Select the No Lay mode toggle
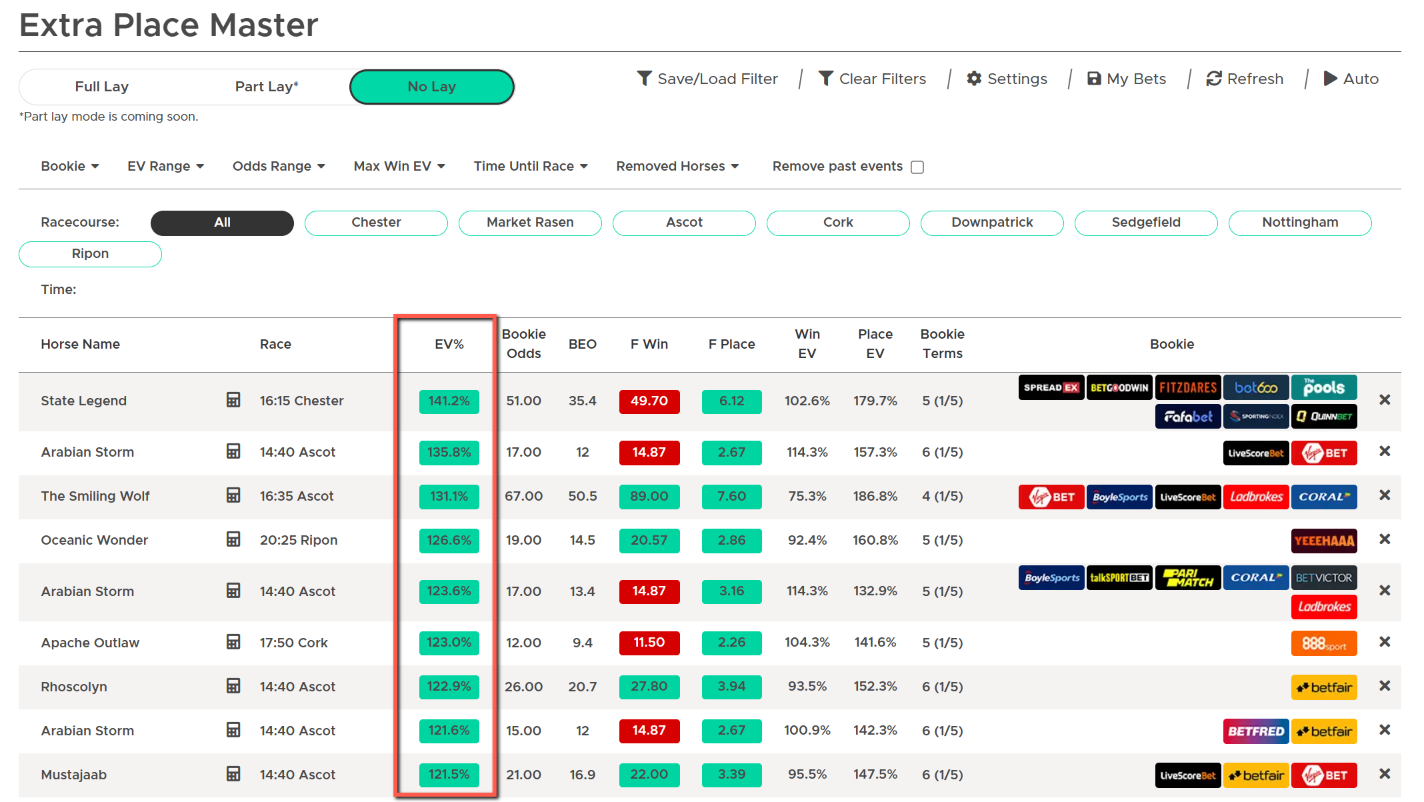 (x=432, y=87)
